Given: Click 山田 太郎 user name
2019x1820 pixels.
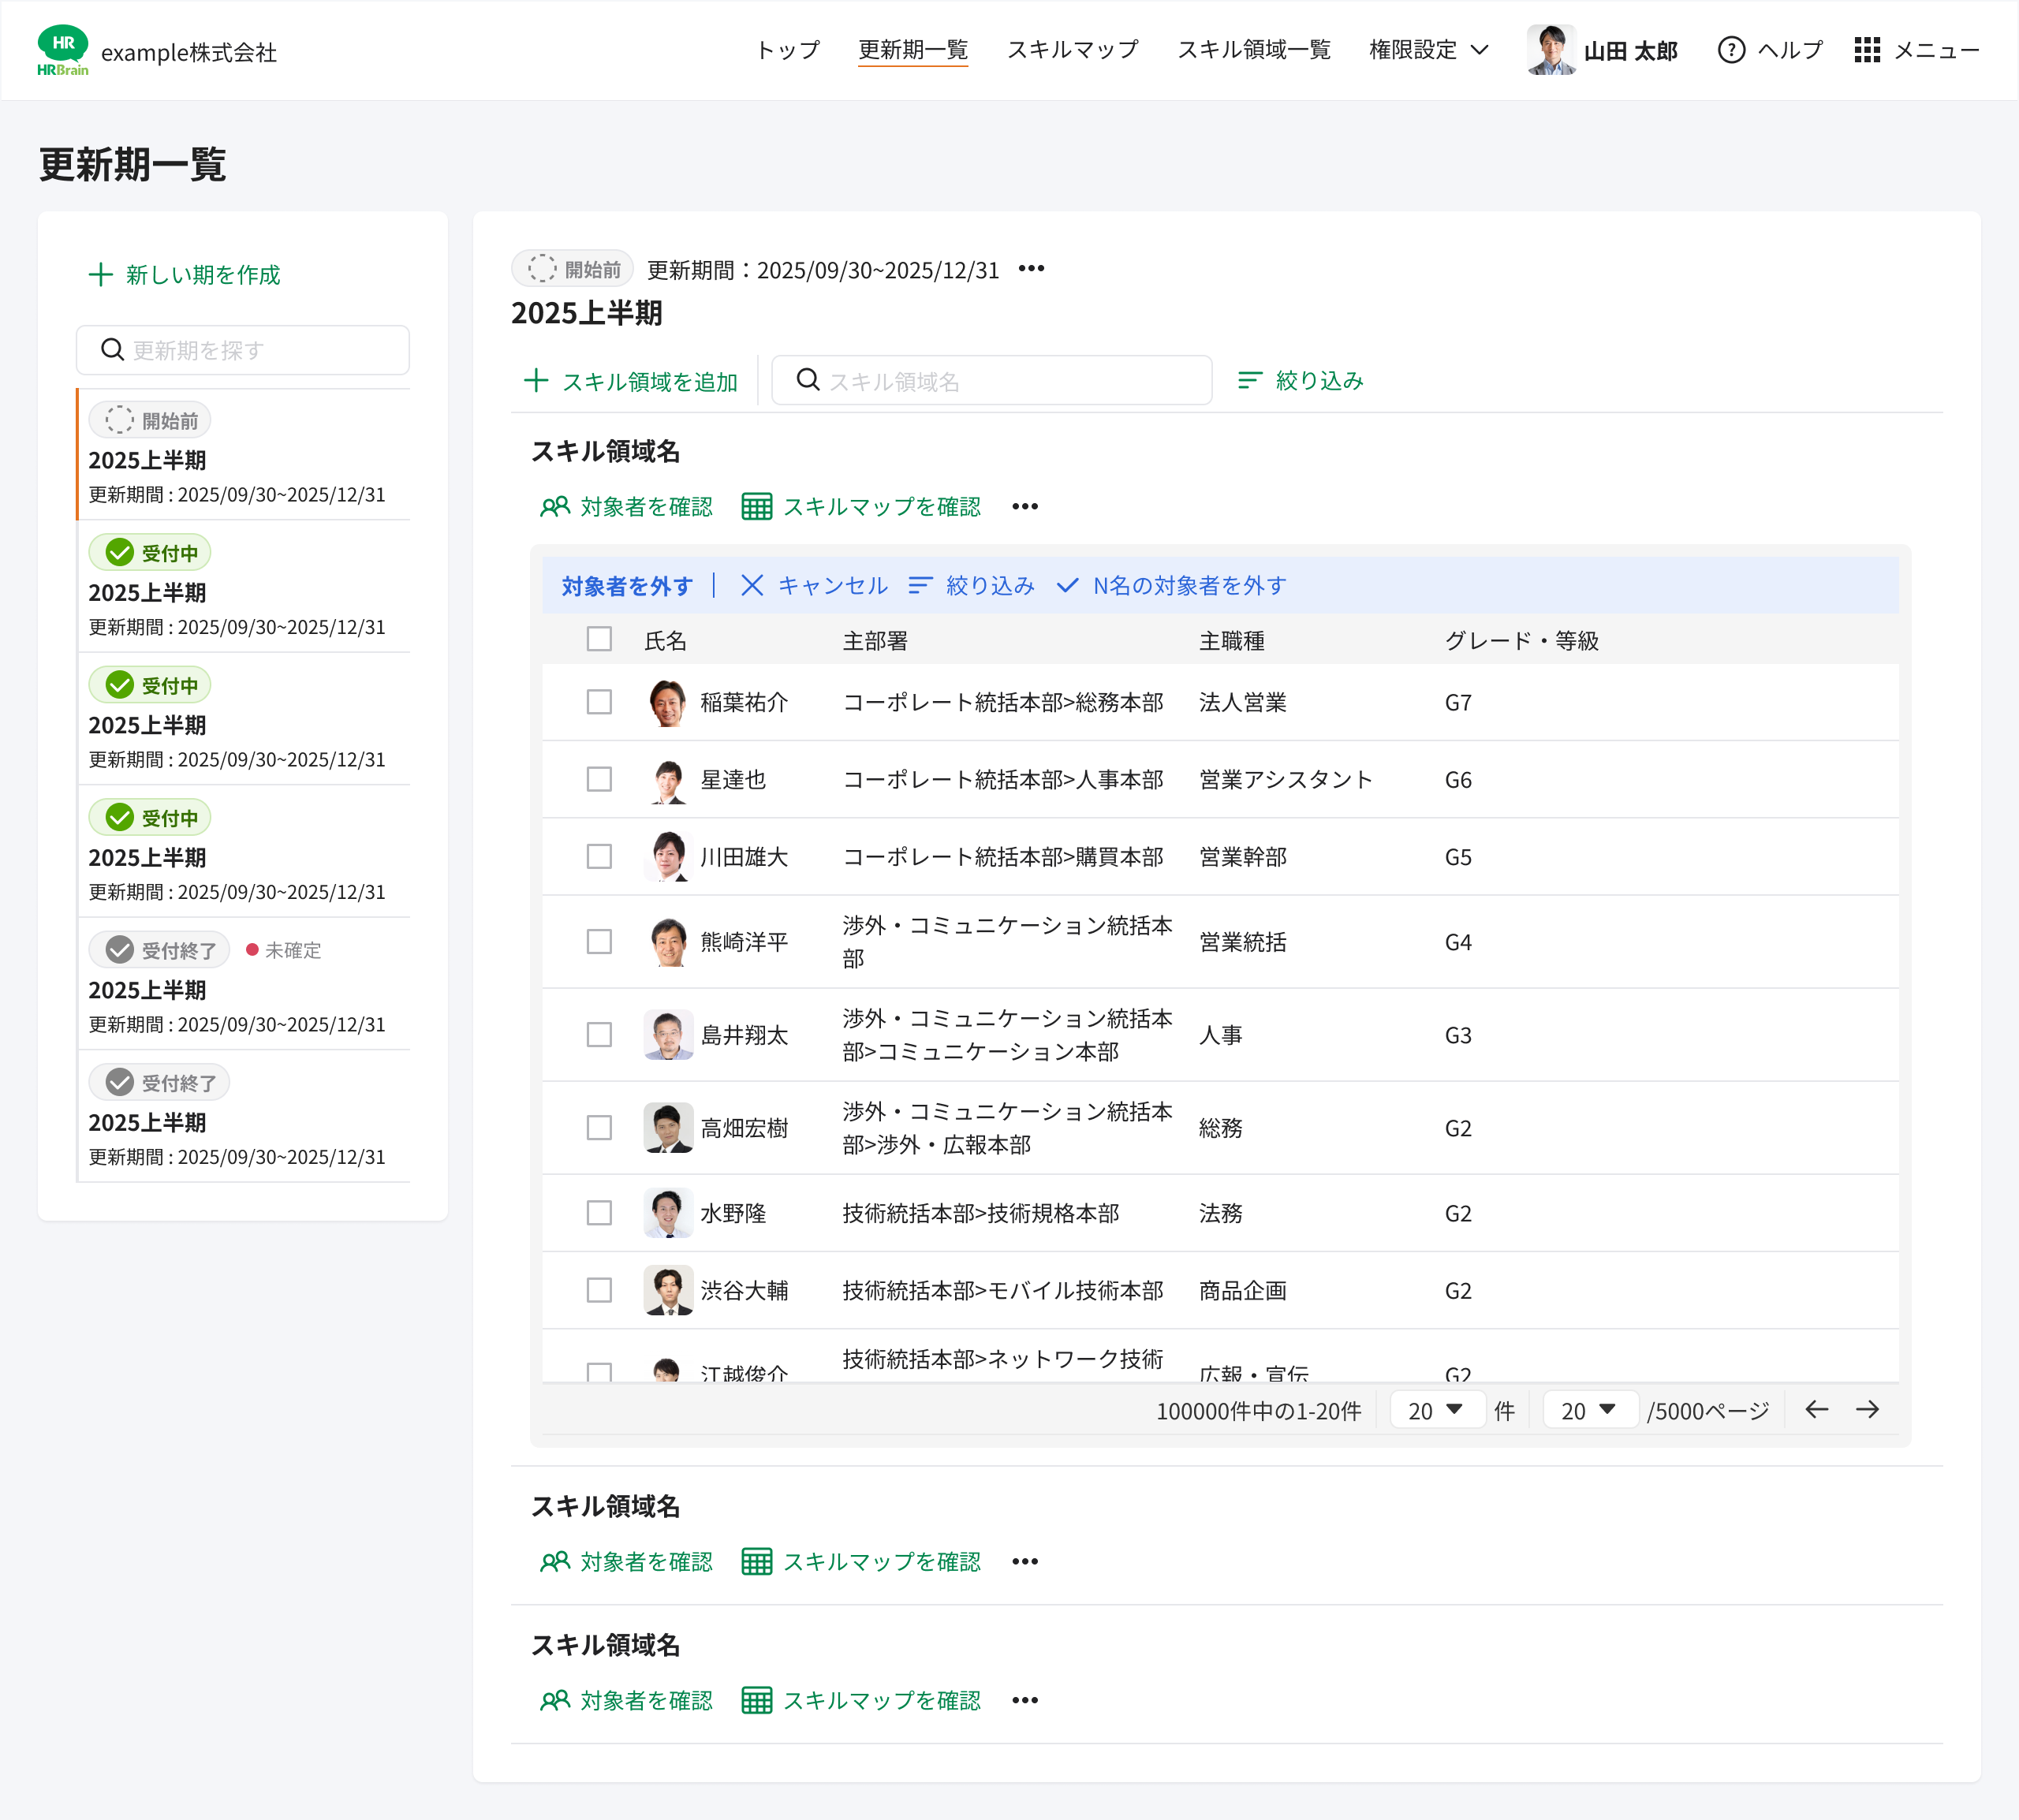Looking at the screenshot, I should (x=1630, y=50).
